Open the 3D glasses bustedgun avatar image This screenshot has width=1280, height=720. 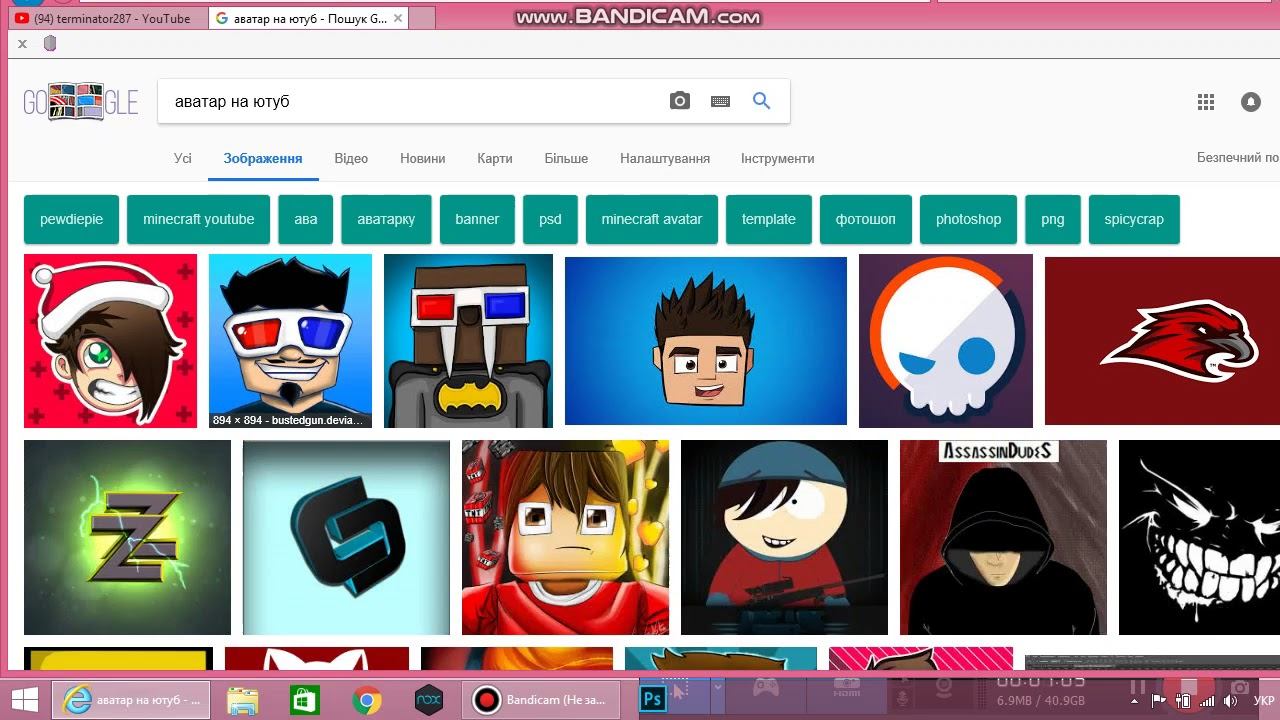pyautogui.click(x=290, y=341)
